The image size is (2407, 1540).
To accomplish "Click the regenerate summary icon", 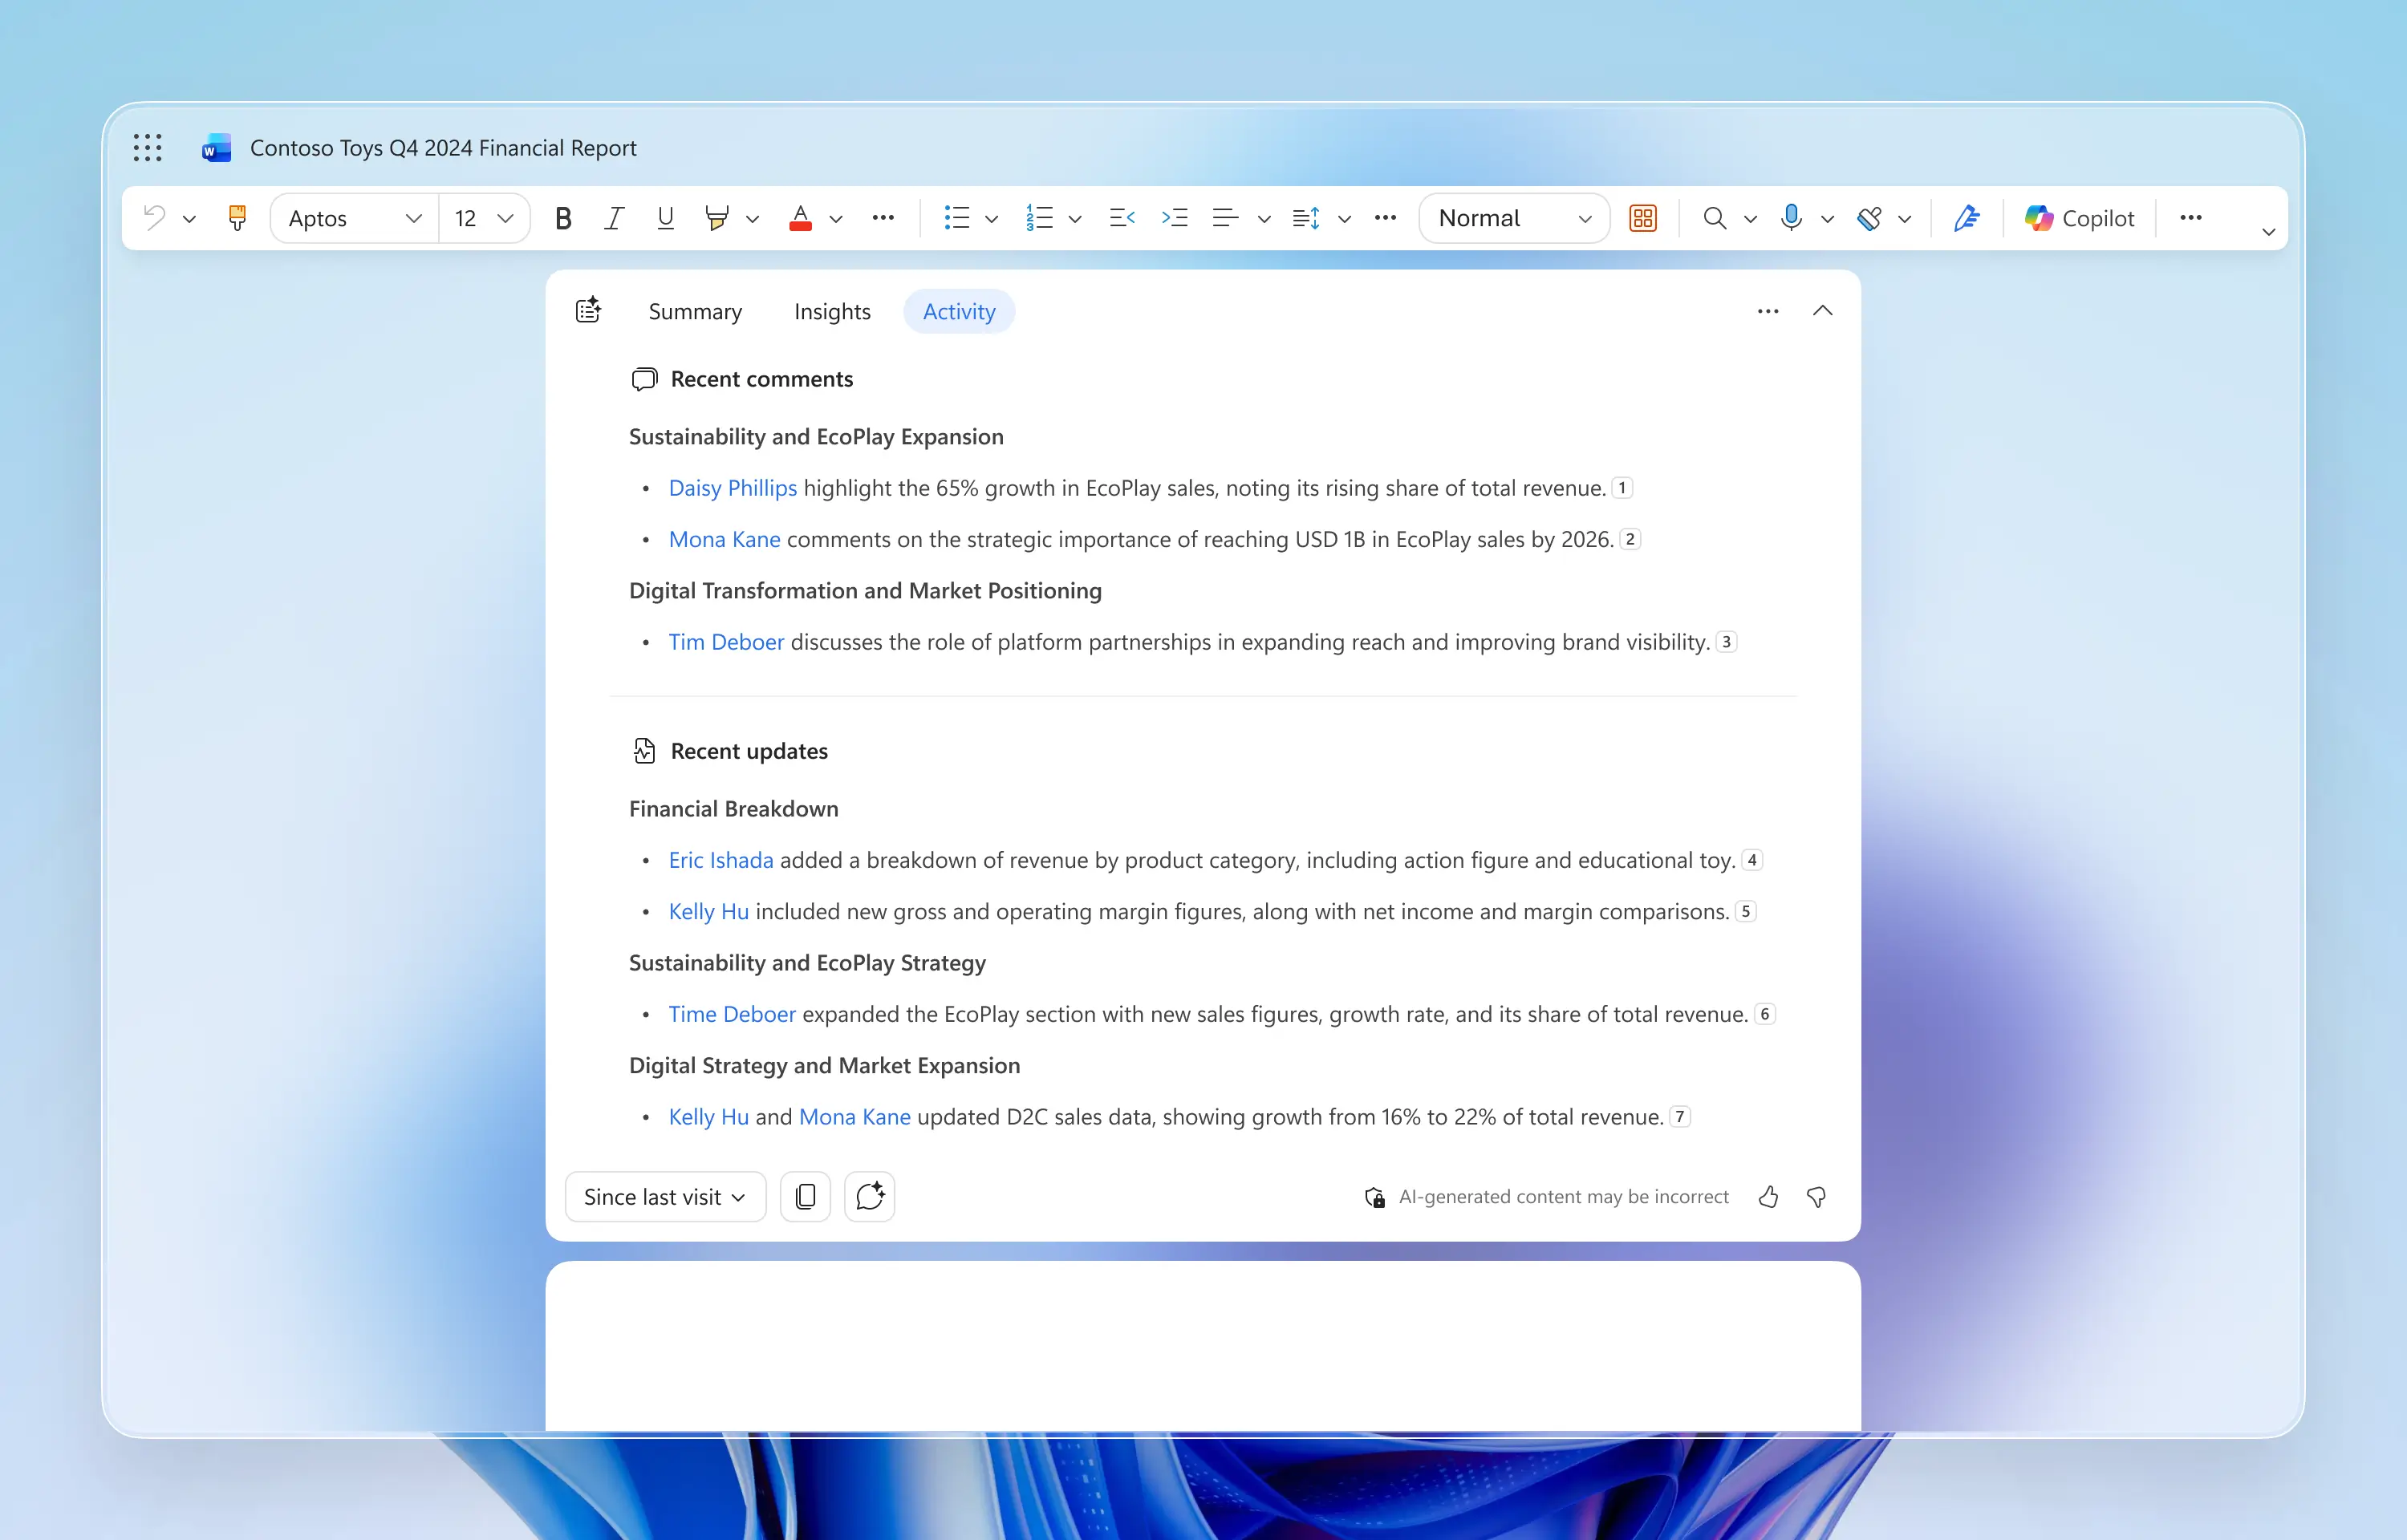I will click(x=869, y=1197).
